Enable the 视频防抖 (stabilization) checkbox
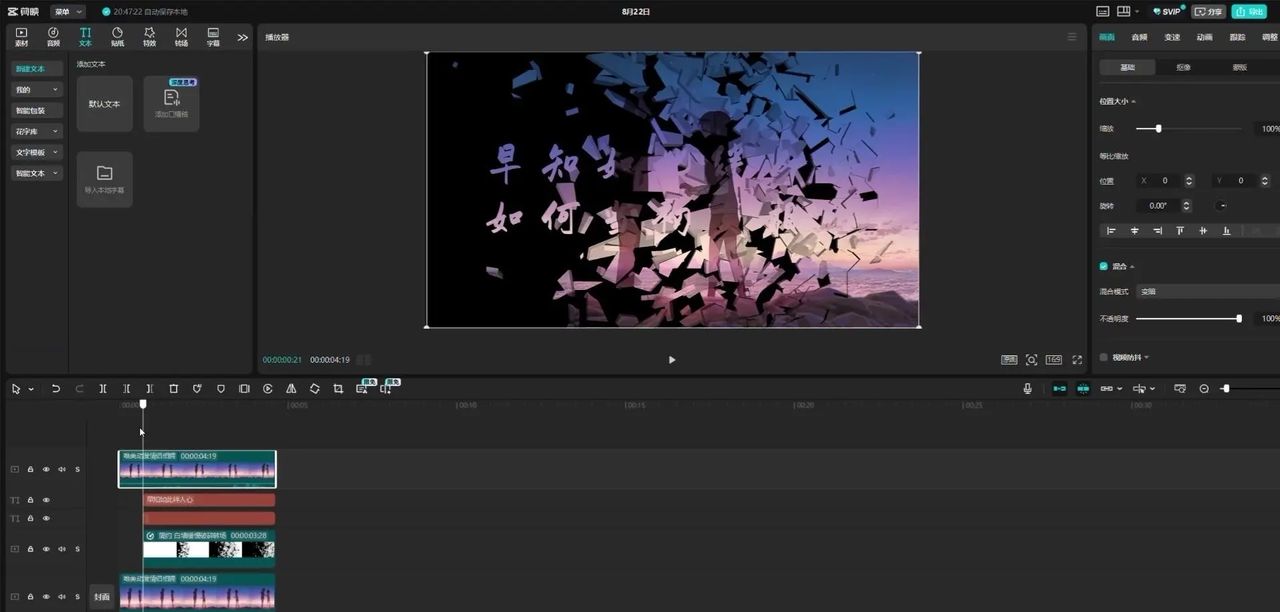 coord(1104,357)
